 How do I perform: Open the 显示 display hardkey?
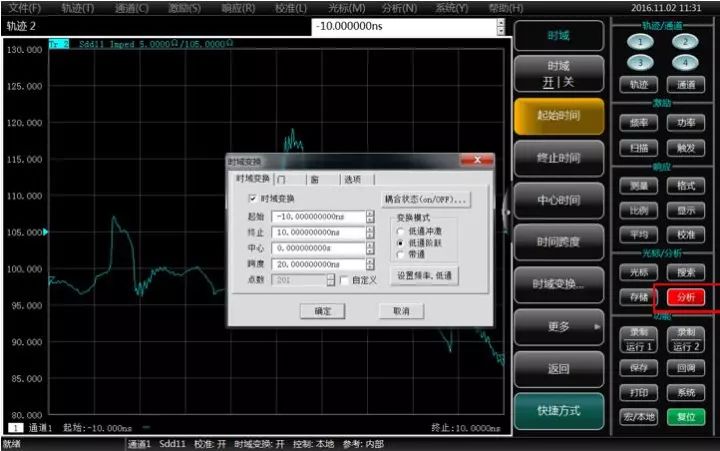coord(686,210)
